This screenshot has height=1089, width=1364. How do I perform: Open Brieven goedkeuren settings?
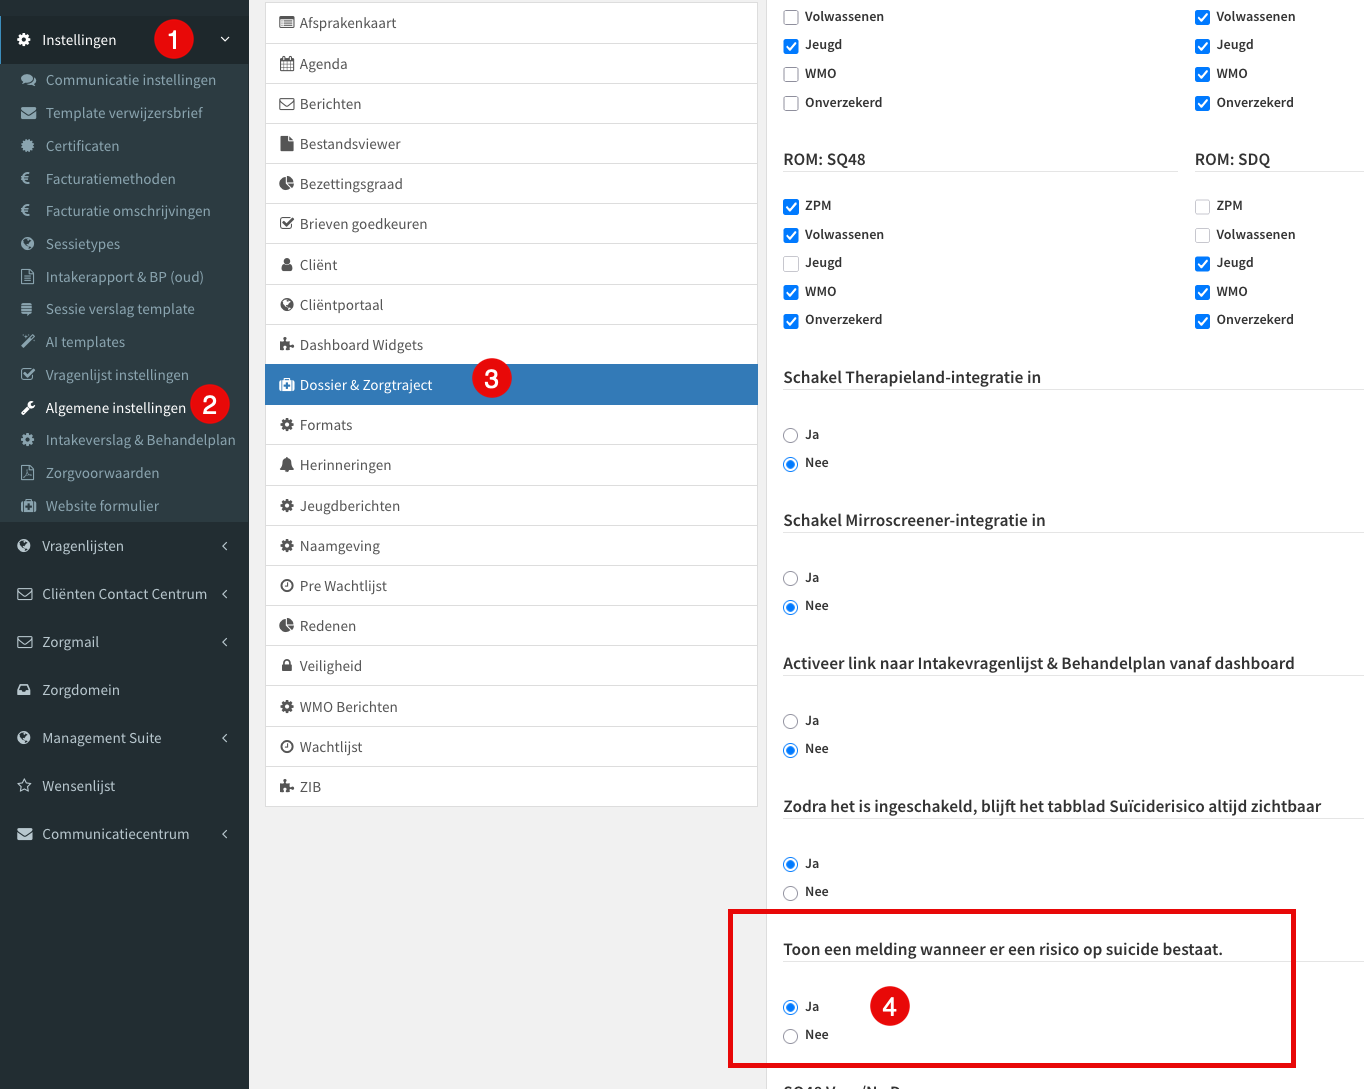pyautogui.click(x=511, y=224)
